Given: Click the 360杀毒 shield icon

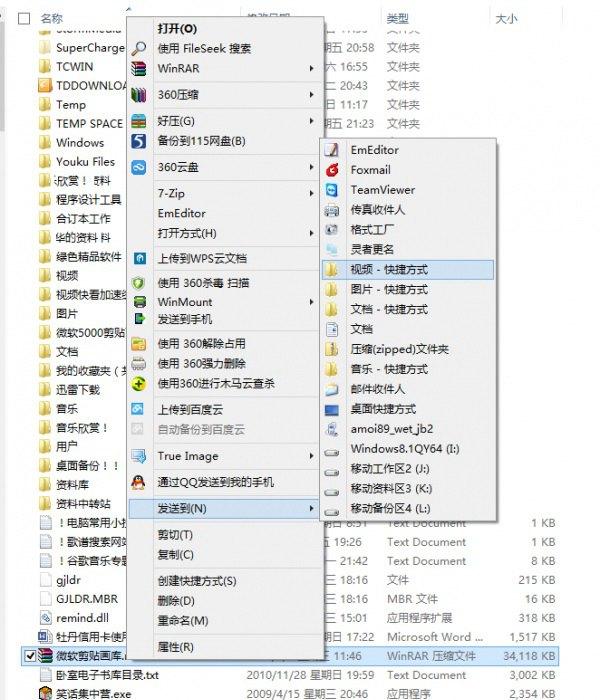Looking at the screenshot, I should tap(139, 283).
